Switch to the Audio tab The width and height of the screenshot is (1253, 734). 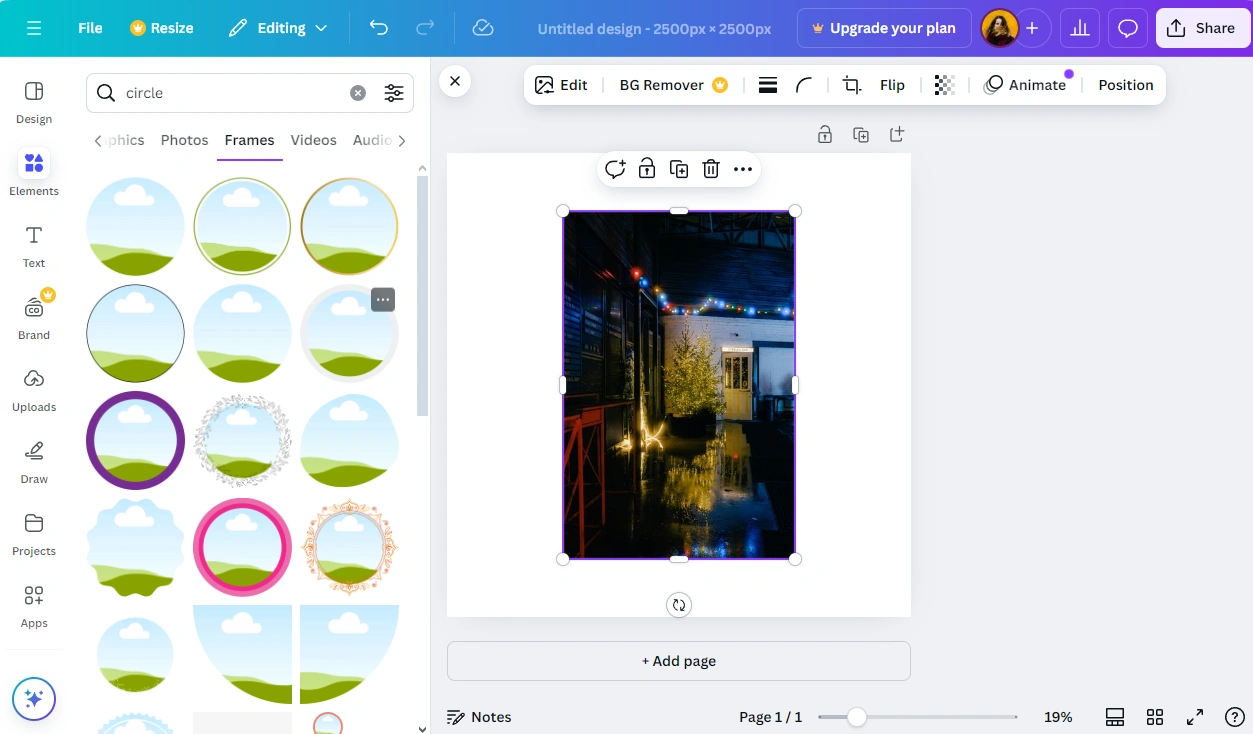372,140
